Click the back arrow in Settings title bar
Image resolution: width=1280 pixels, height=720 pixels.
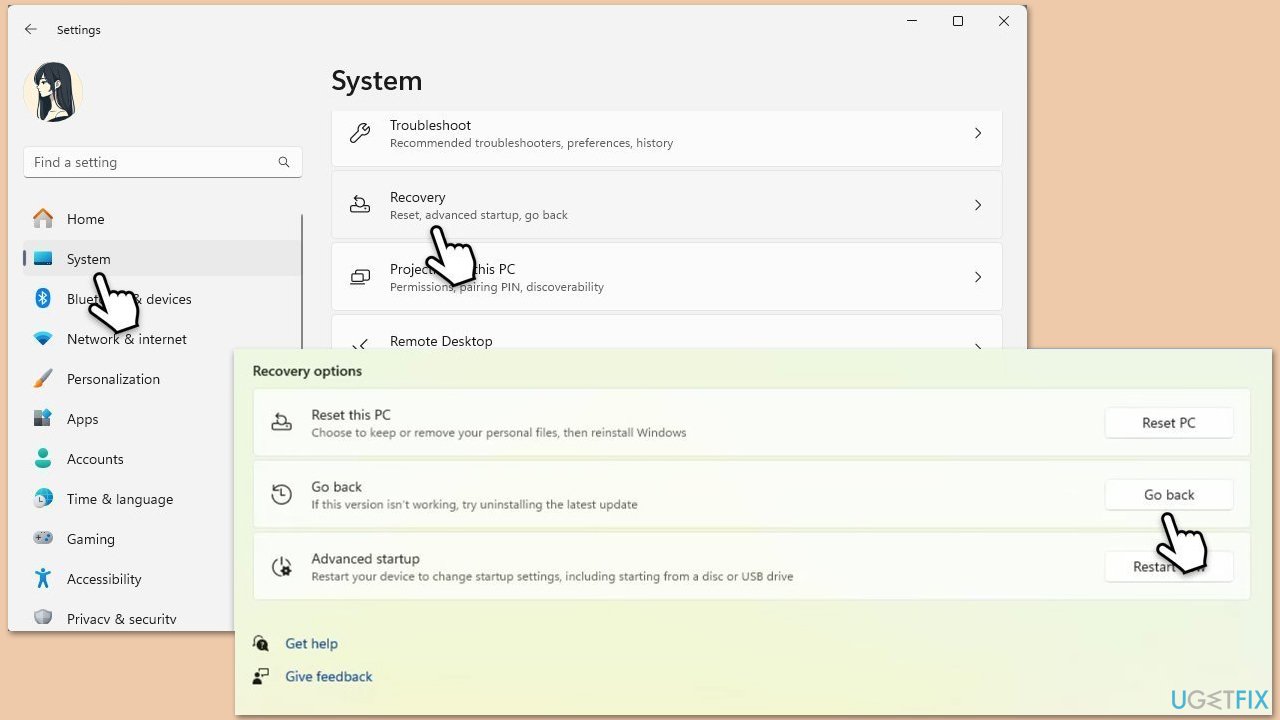(x=31, y=30)
